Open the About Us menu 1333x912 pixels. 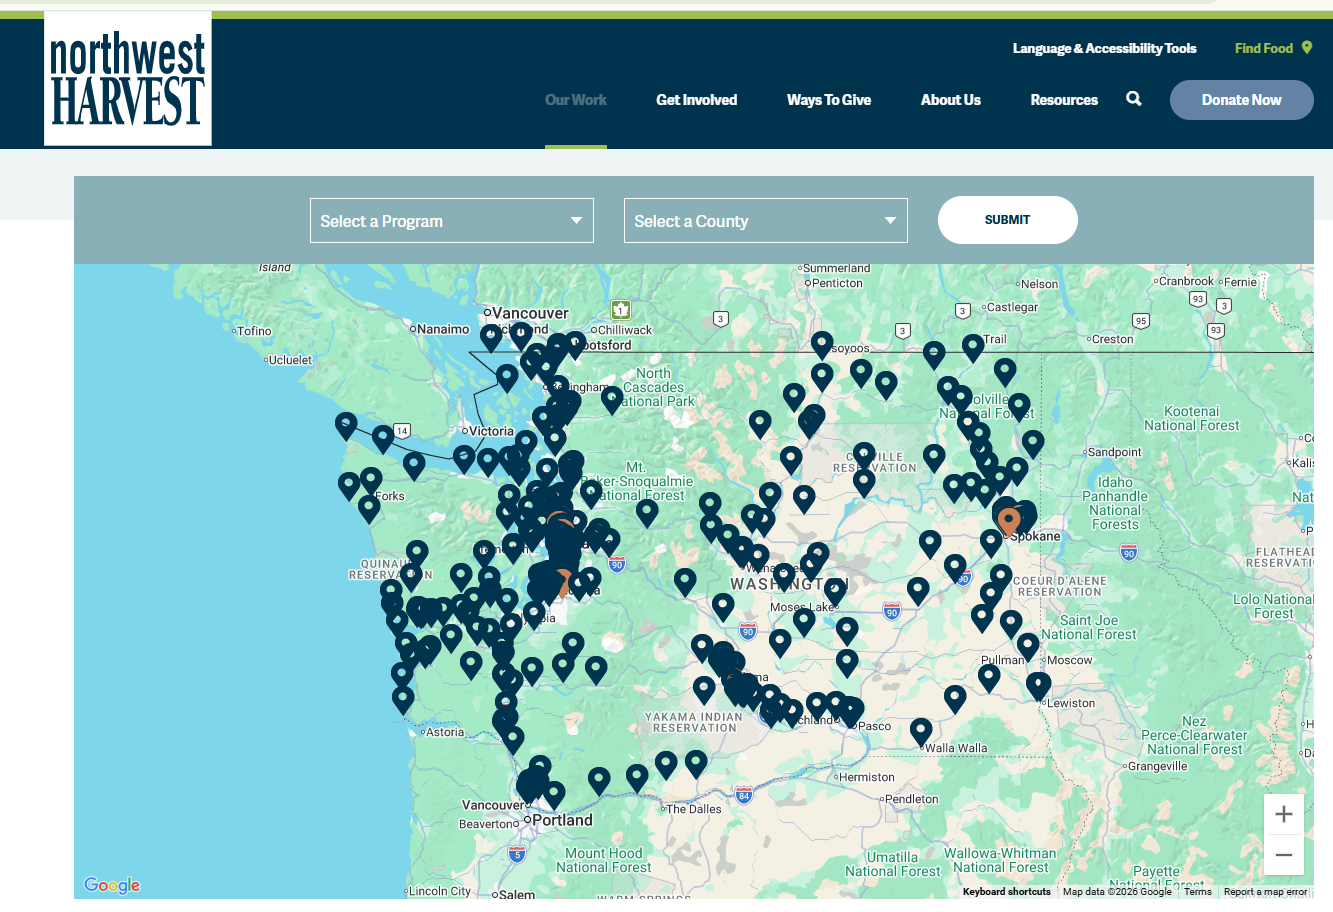tap(951, 100)
